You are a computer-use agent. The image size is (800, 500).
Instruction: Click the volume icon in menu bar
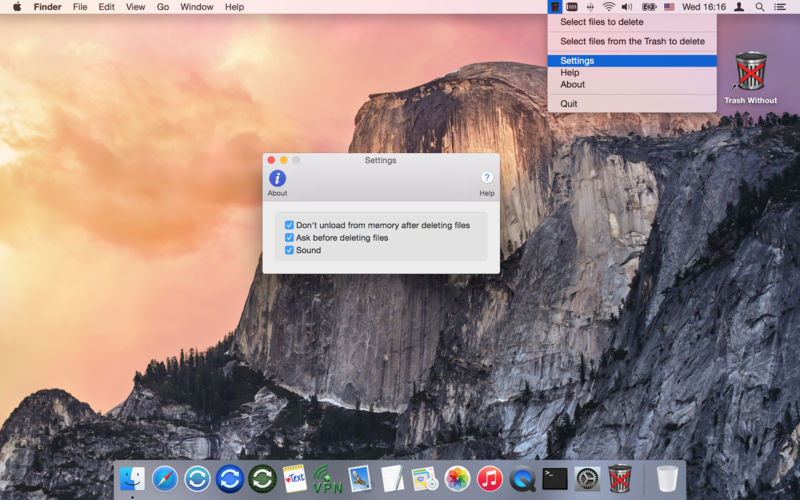tap(627, 7)
